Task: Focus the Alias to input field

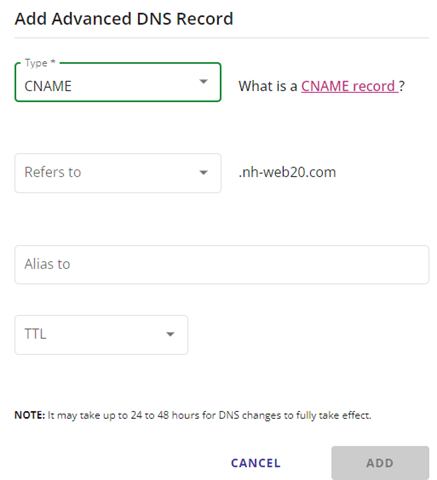Action: pyautogui.click(x=222, y=265)
